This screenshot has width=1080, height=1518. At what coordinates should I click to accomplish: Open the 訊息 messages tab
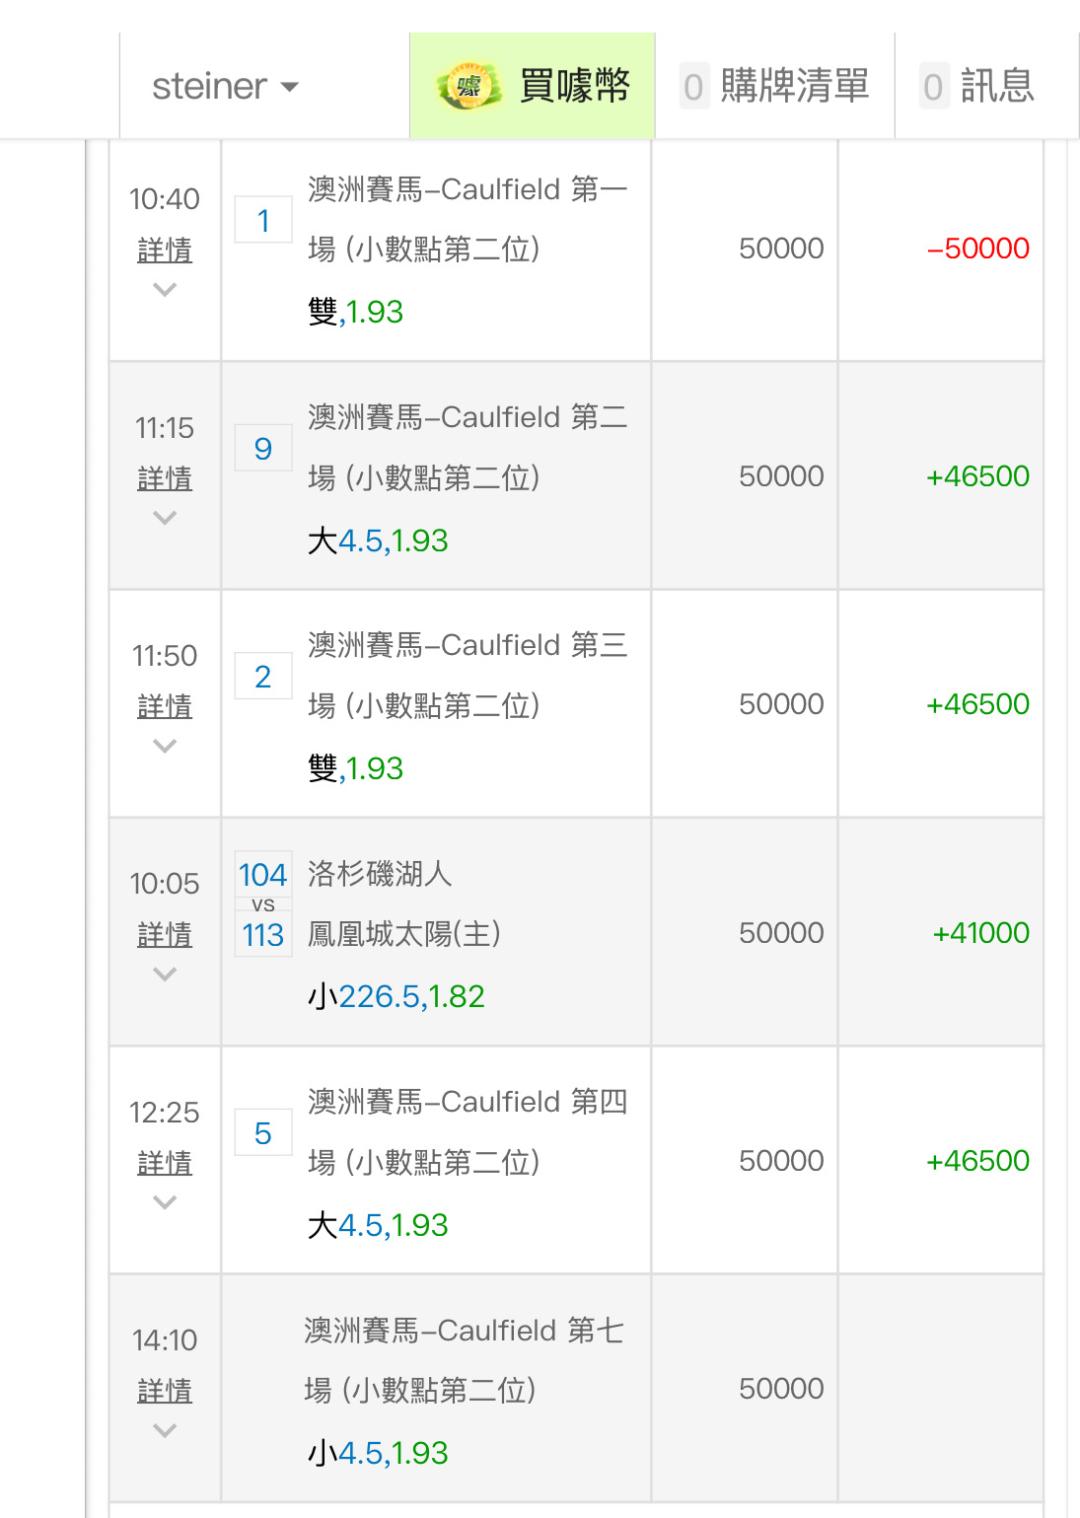pos(997,87)
